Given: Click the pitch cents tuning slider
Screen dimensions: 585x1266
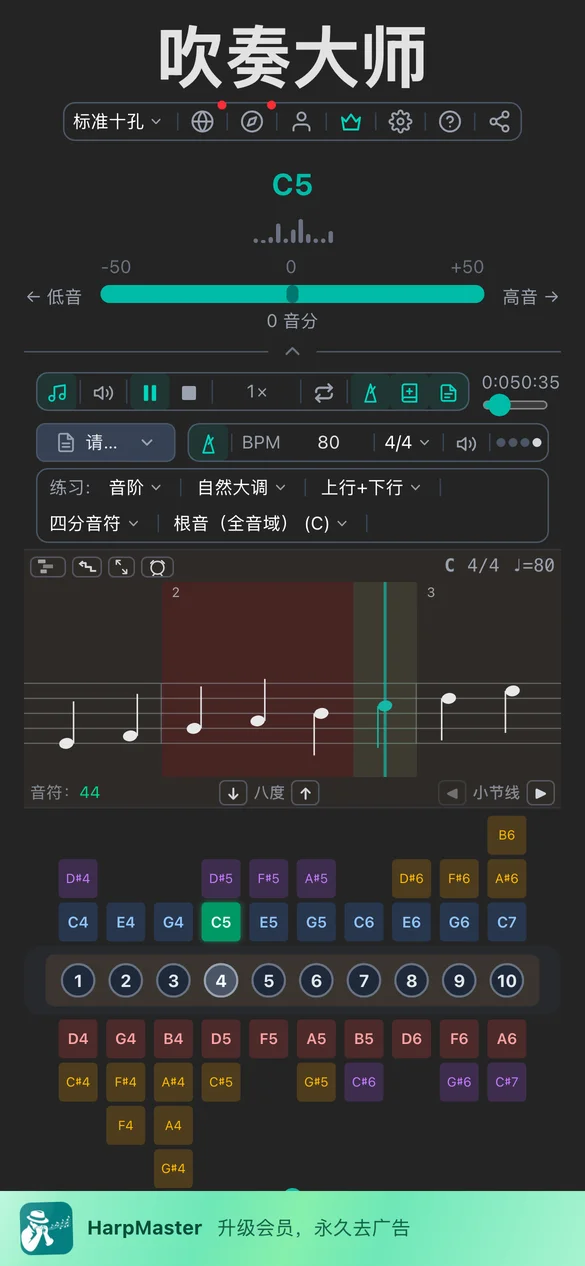Looking at the screenshot, I should (x=292, y=294).
